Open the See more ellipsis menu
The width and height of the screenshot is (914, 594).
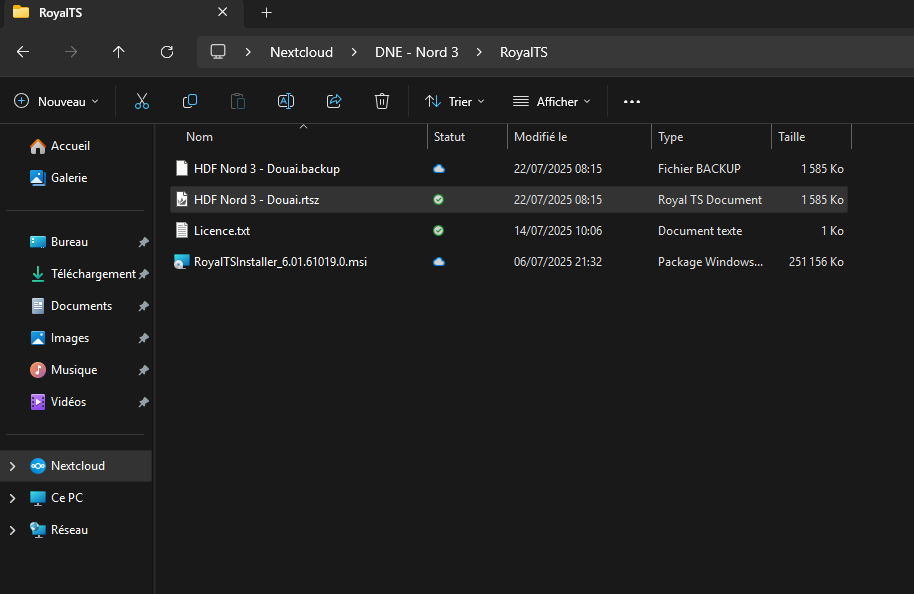tap(632, 101)
